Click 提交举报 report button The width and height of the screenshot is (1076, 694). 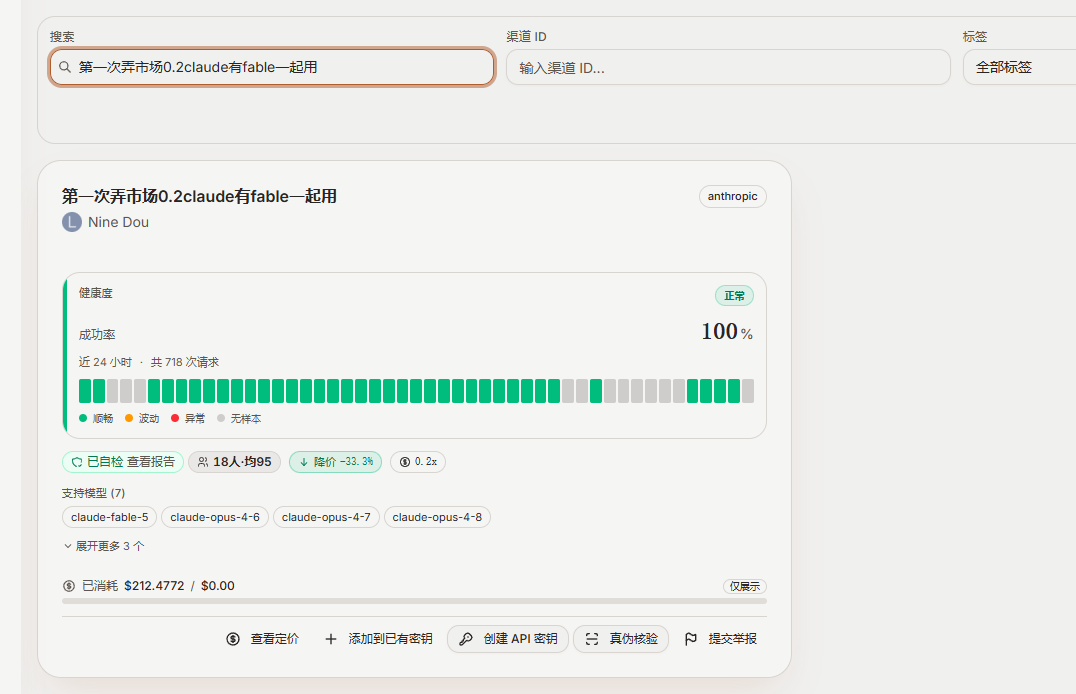coord(721,639)
